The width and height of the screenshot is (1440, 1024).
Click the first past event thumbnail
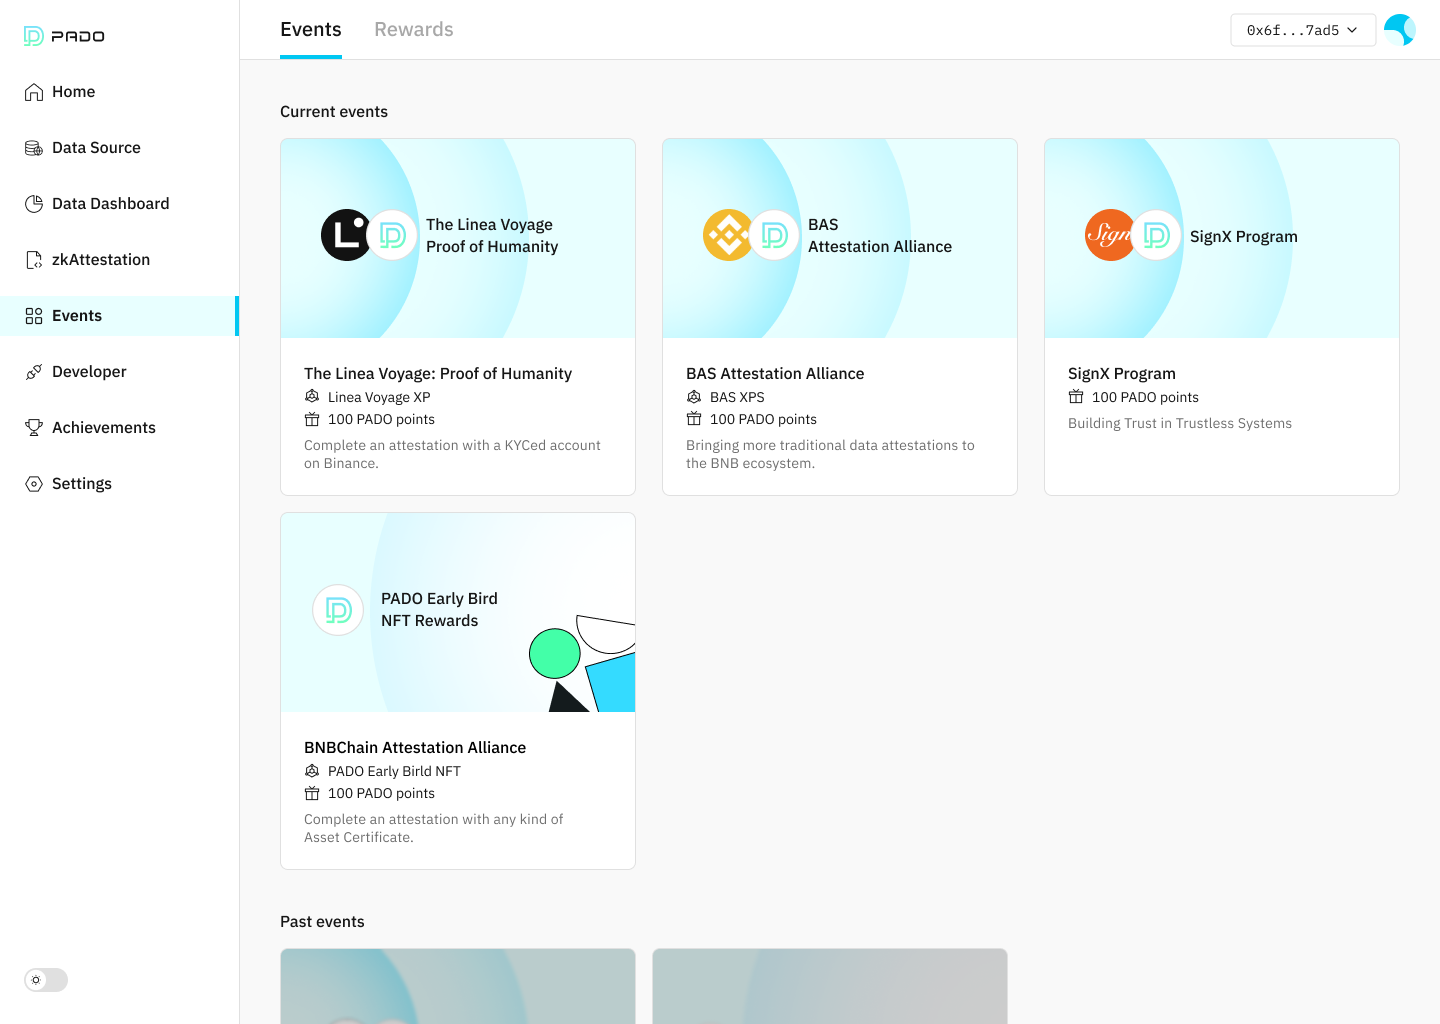pos(458,986)
